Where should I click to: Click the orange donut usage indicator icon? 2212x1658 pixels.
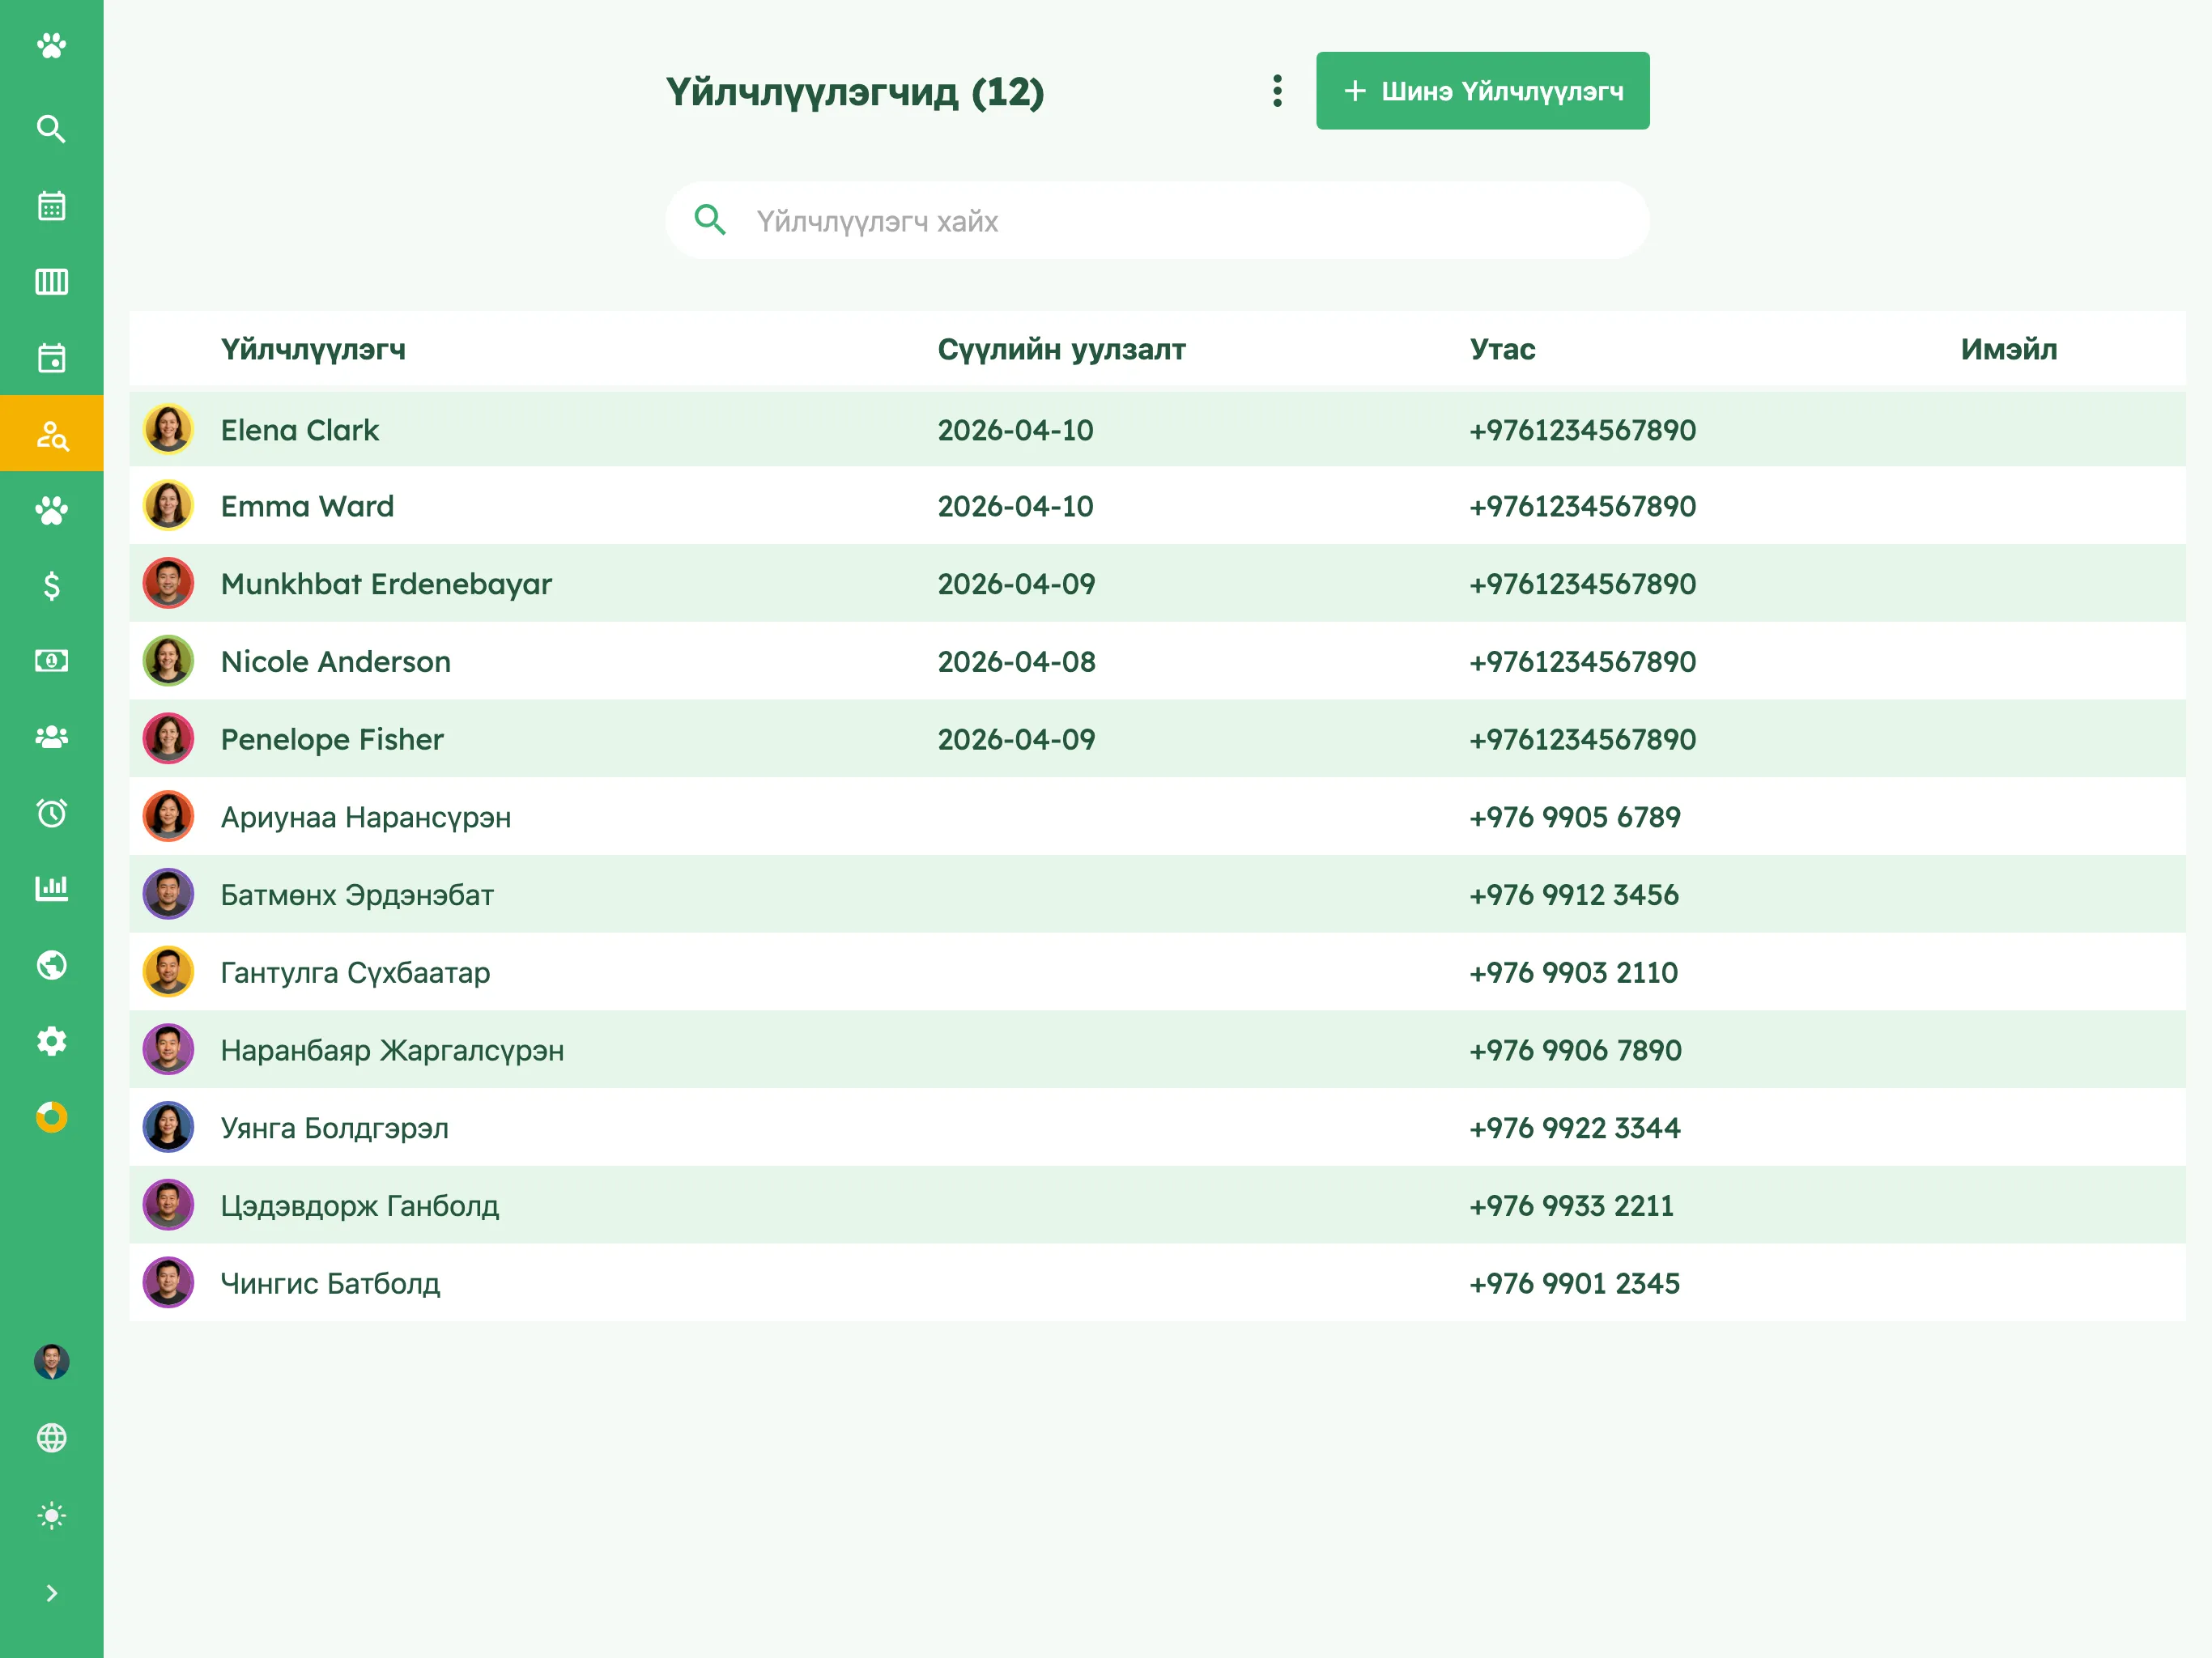point(51,1117)
